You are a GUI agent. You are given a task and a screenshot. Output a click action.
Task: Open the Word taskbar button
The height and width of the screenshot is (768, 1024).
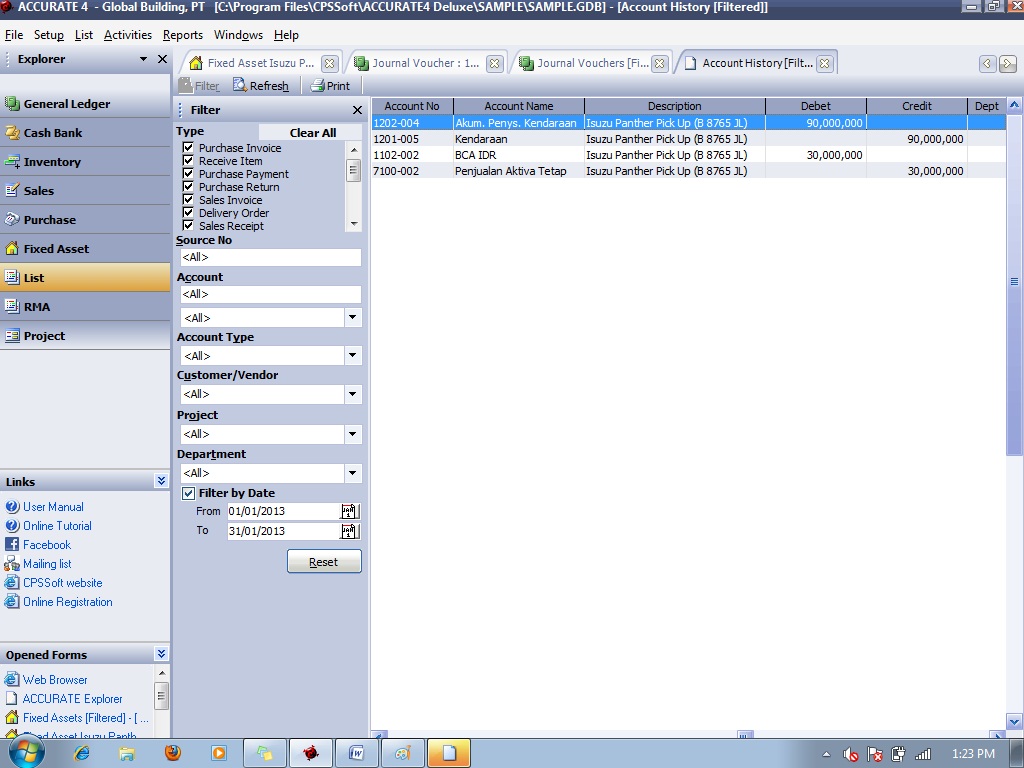pos(357,754)
